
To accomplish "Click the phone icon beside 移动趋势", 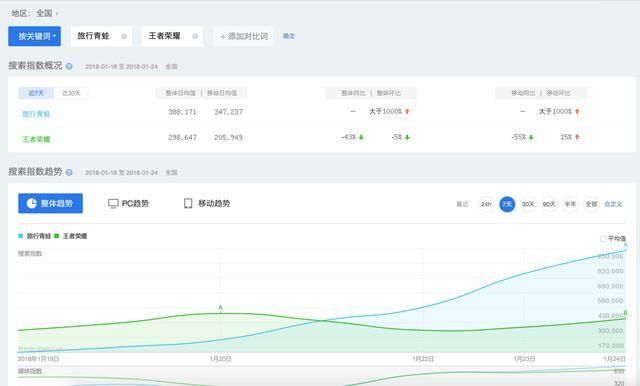I will click(188, 203).
